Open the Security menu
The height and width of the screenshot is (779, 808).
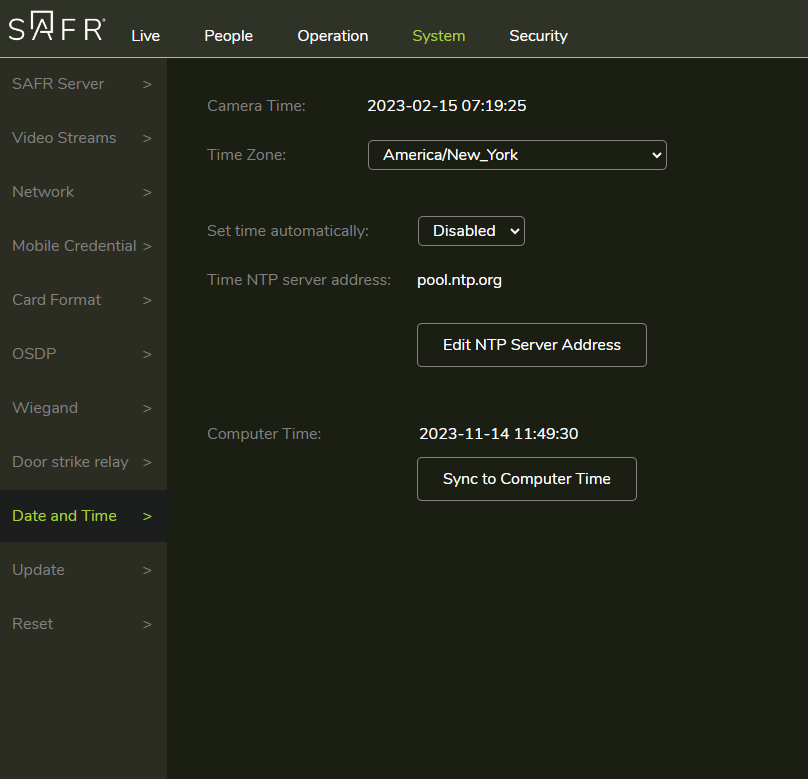pyautogui.click(x=538, y=35)
